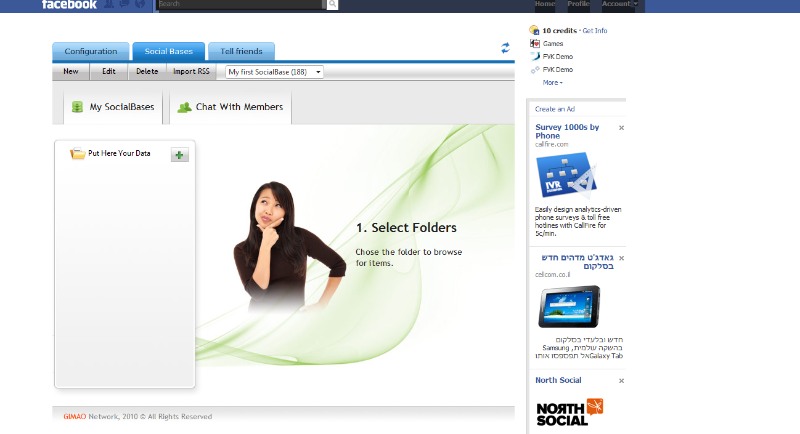Viewport: 800px width, 434px height.
Task: Switch to the Configuration tab
Action: [x=91, y=52]
